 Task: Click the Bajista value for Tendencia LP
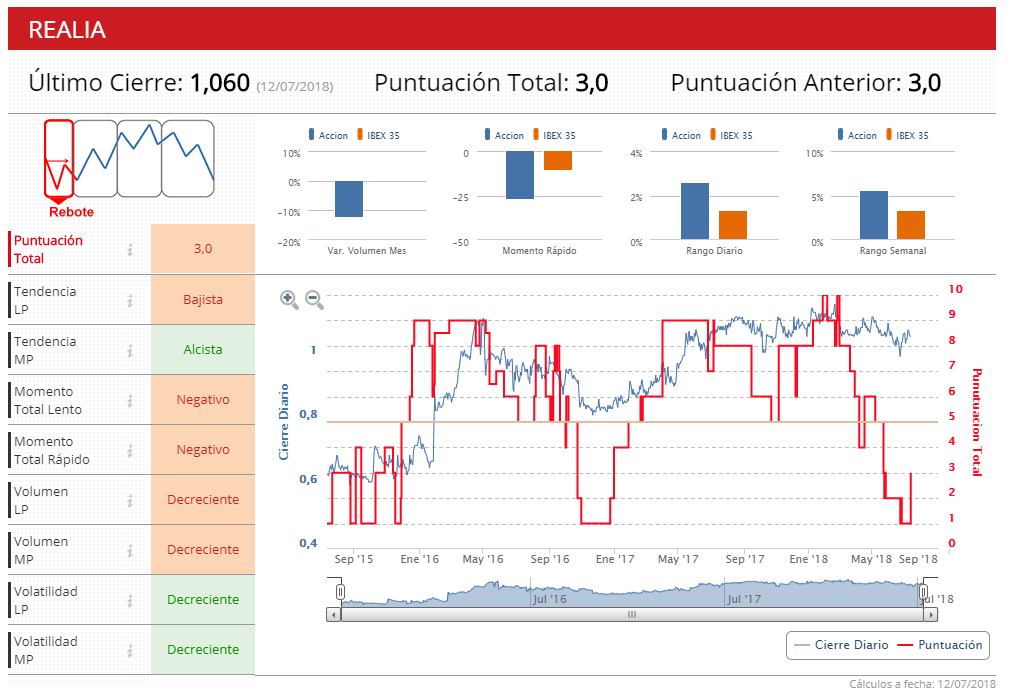click(203, 300)
